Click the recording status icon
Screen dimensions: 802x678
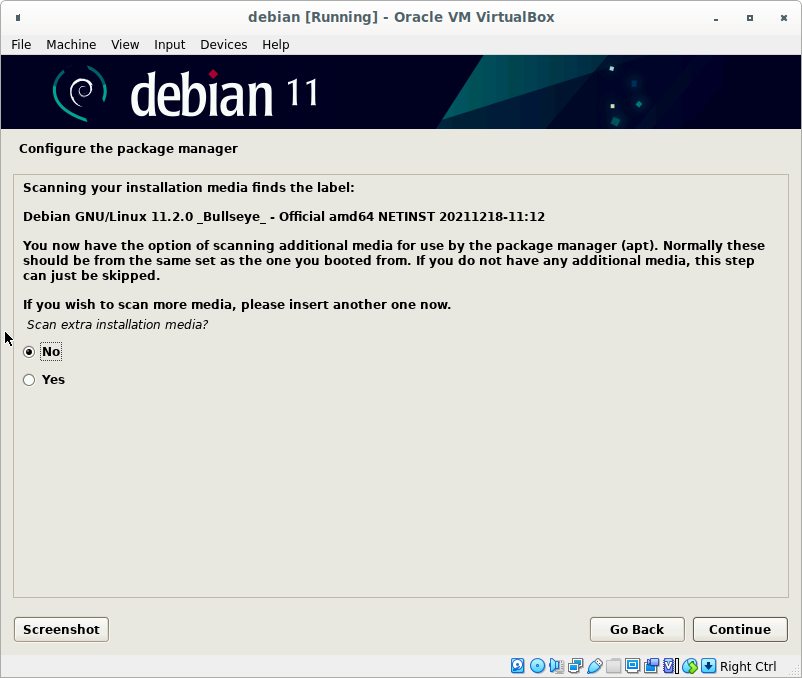click(651, 666)
